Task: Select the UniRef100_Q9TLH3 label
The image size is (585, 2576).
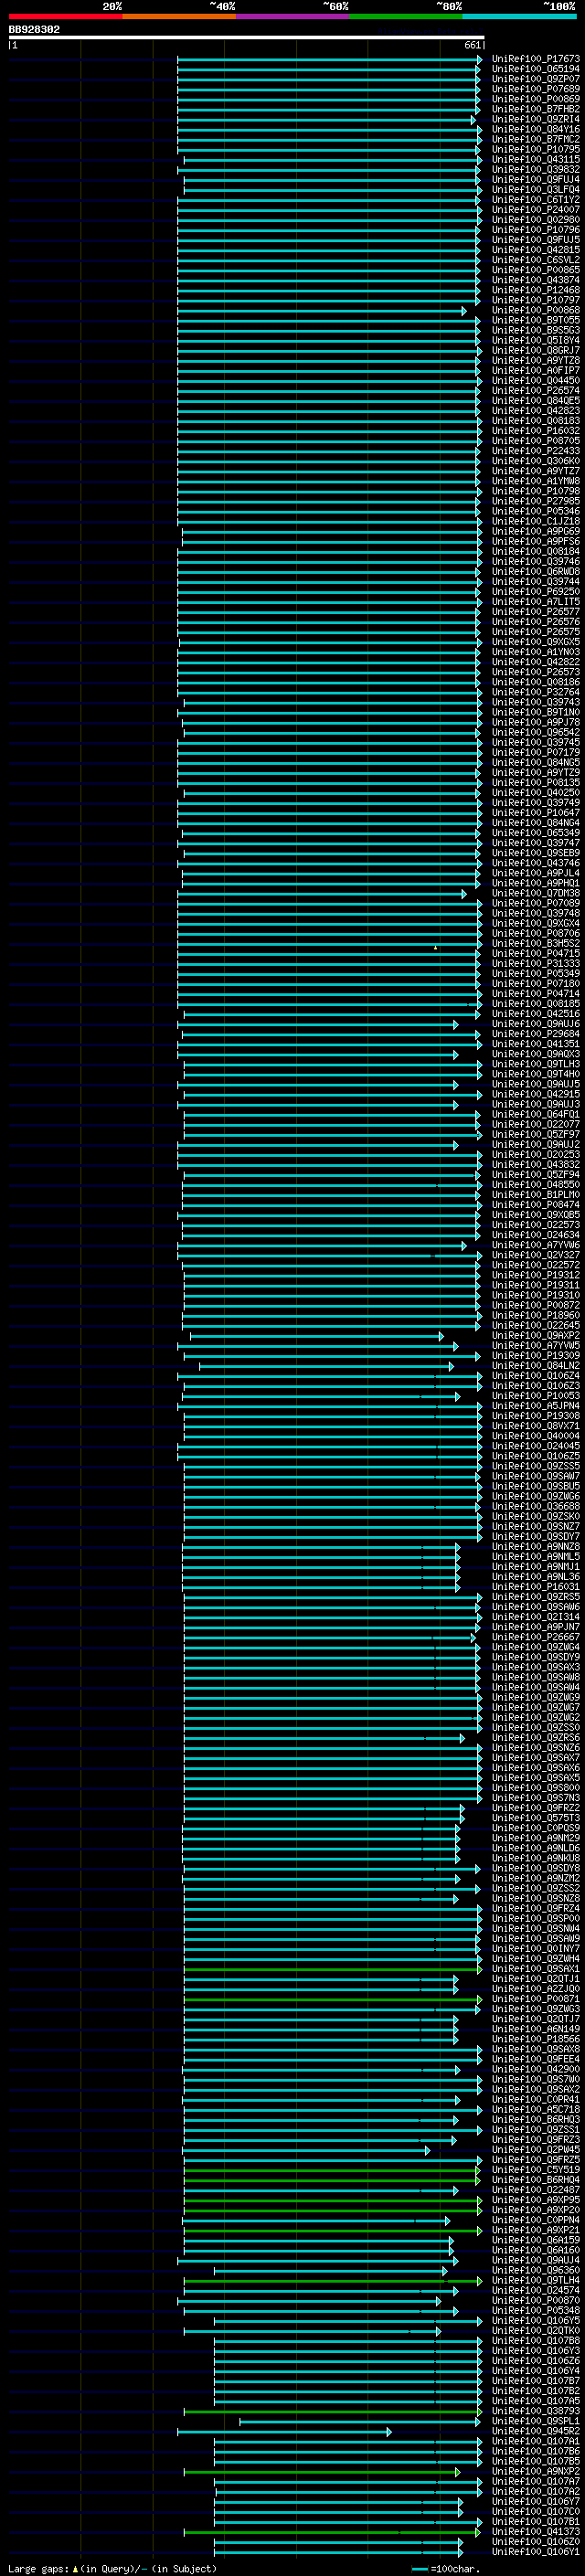Action: 536,1063
